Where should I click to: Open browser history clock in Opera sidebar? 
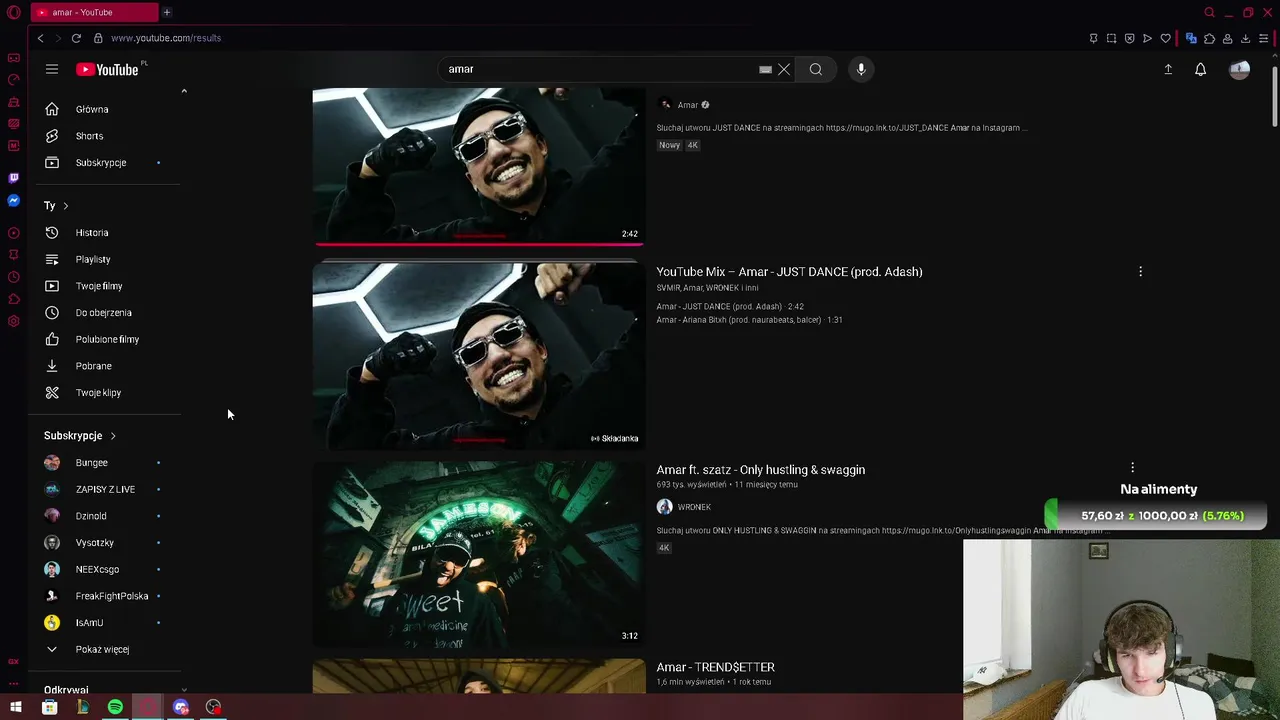click(13, 277)
